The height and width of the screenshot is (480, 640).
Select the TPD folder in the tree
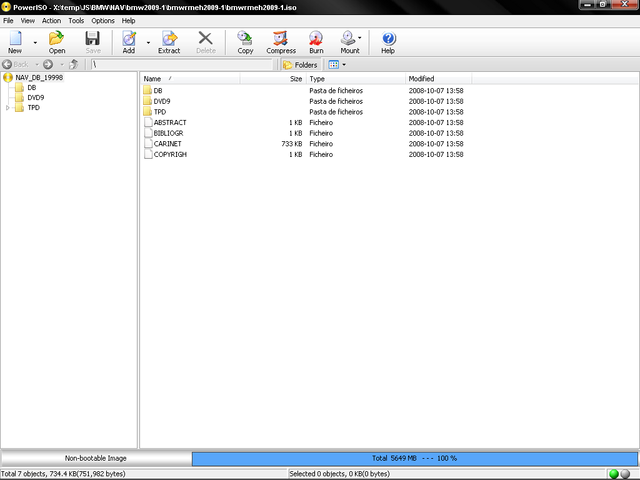click(x=33, y=108)
